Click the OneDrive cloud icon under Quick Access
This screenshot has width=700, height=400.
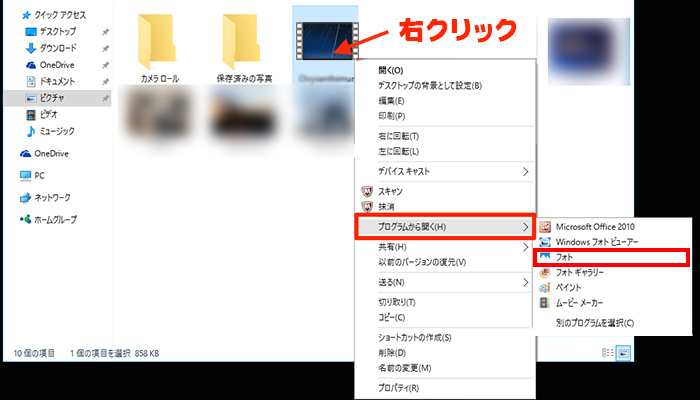click(x=31, y=65)
